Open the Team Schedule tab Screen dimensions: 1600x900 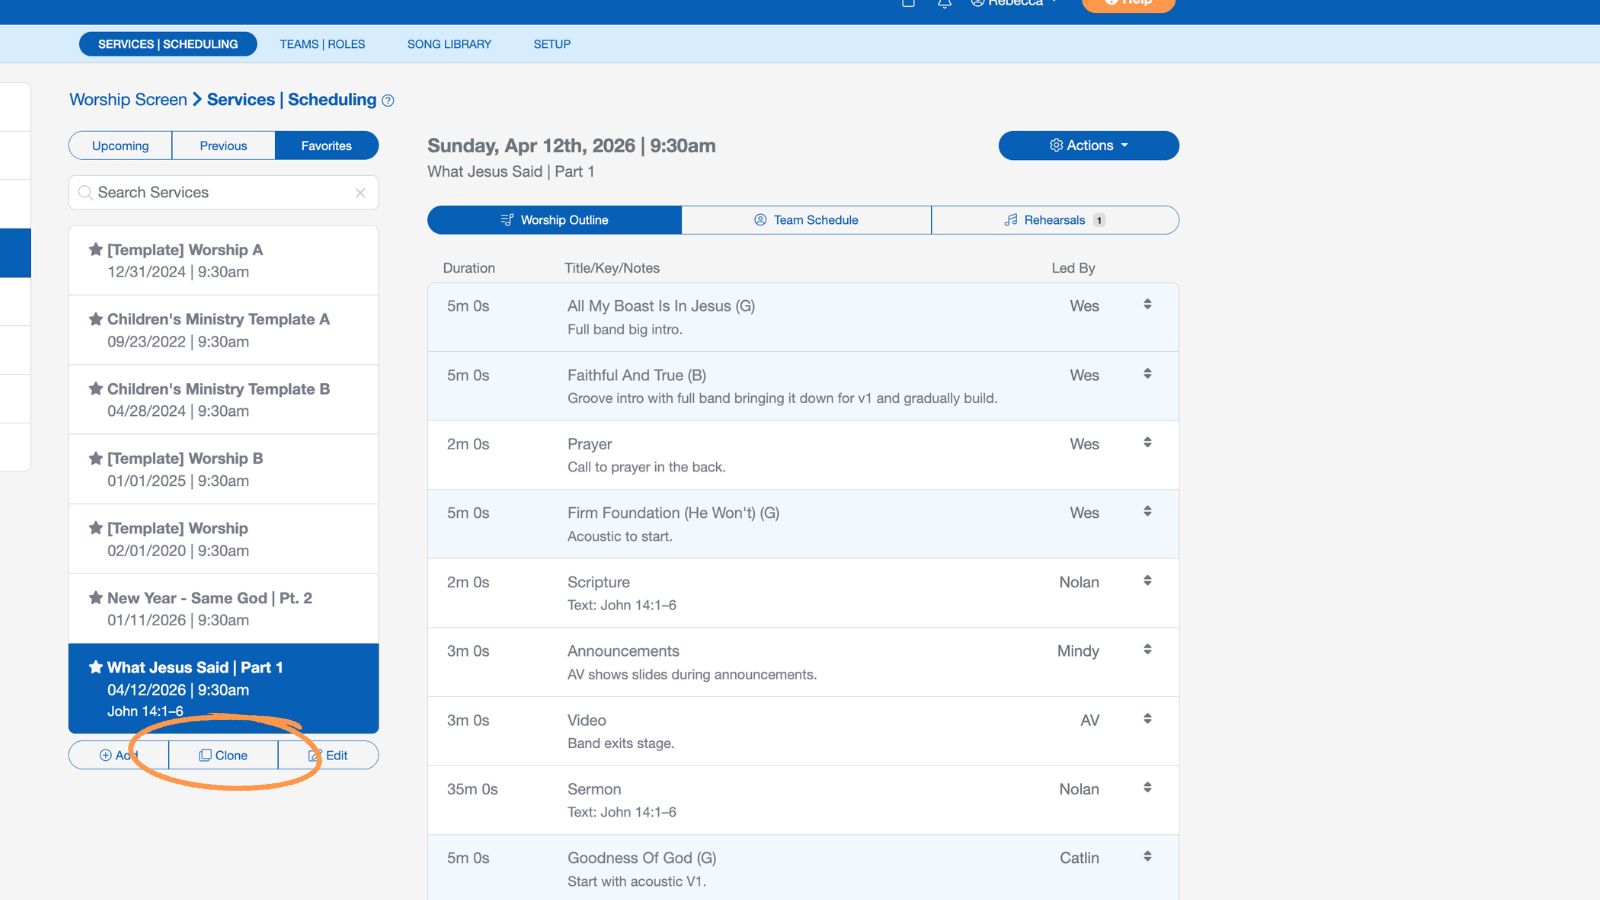click(x=806, y=220)
